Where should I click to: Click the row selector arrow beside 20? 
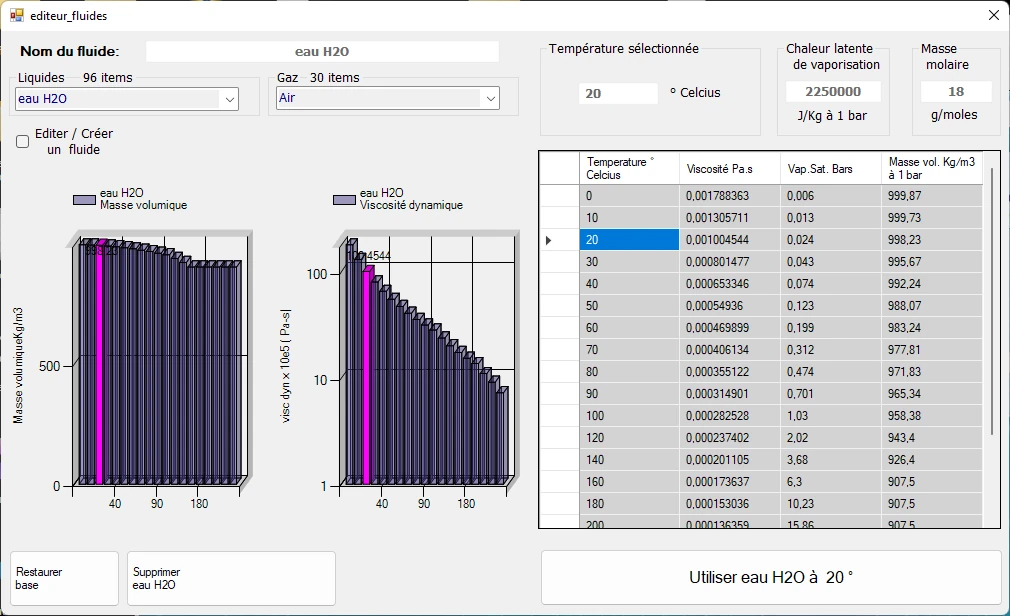coord(549,240)
